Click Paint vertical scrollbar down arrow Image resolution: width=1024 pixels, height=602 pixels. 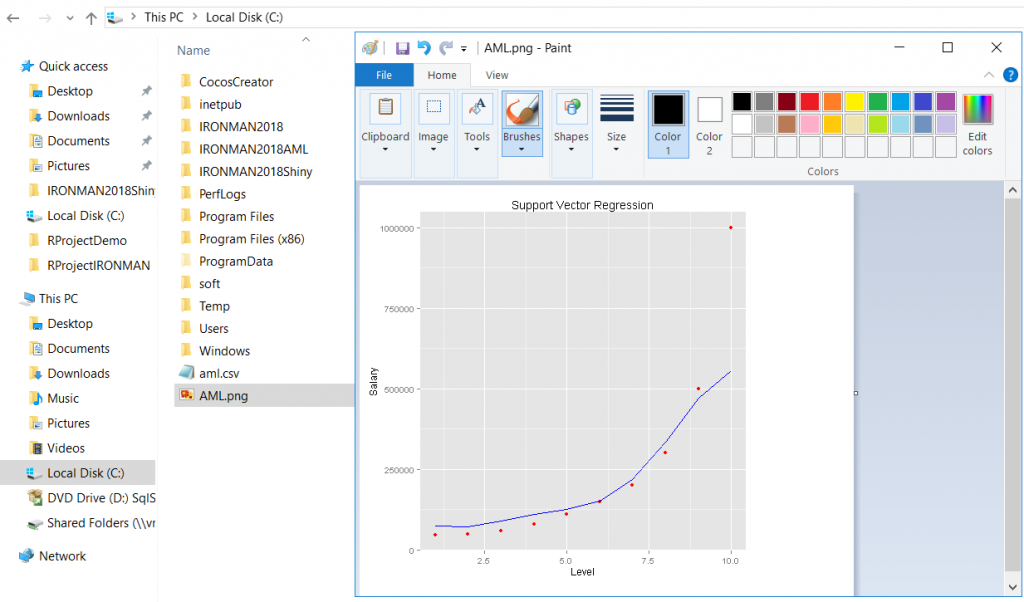pyautogui.click(x=1012, y=586)
